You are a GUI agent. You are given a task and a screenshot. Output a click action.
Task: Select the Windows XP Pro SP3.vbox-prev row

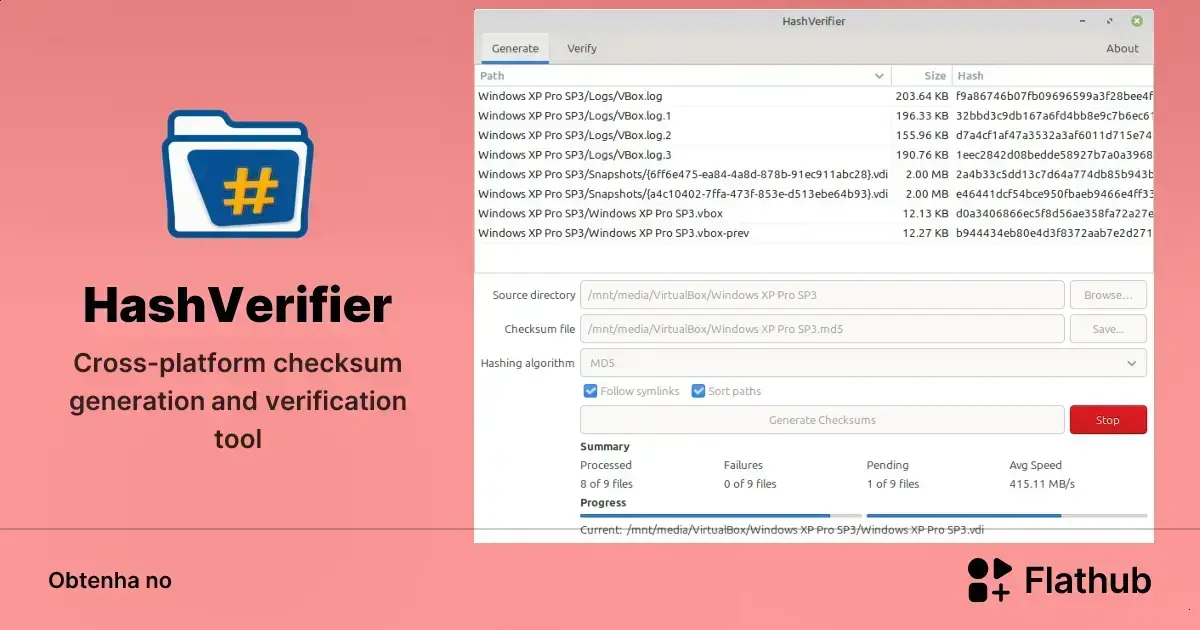click(x=814, y=233)
